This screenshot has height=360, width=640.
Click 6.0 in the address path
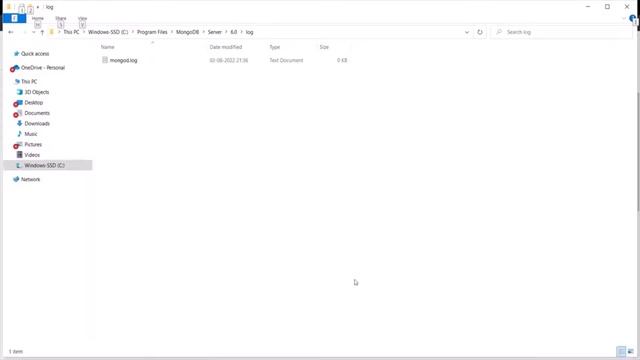point(233,32)
